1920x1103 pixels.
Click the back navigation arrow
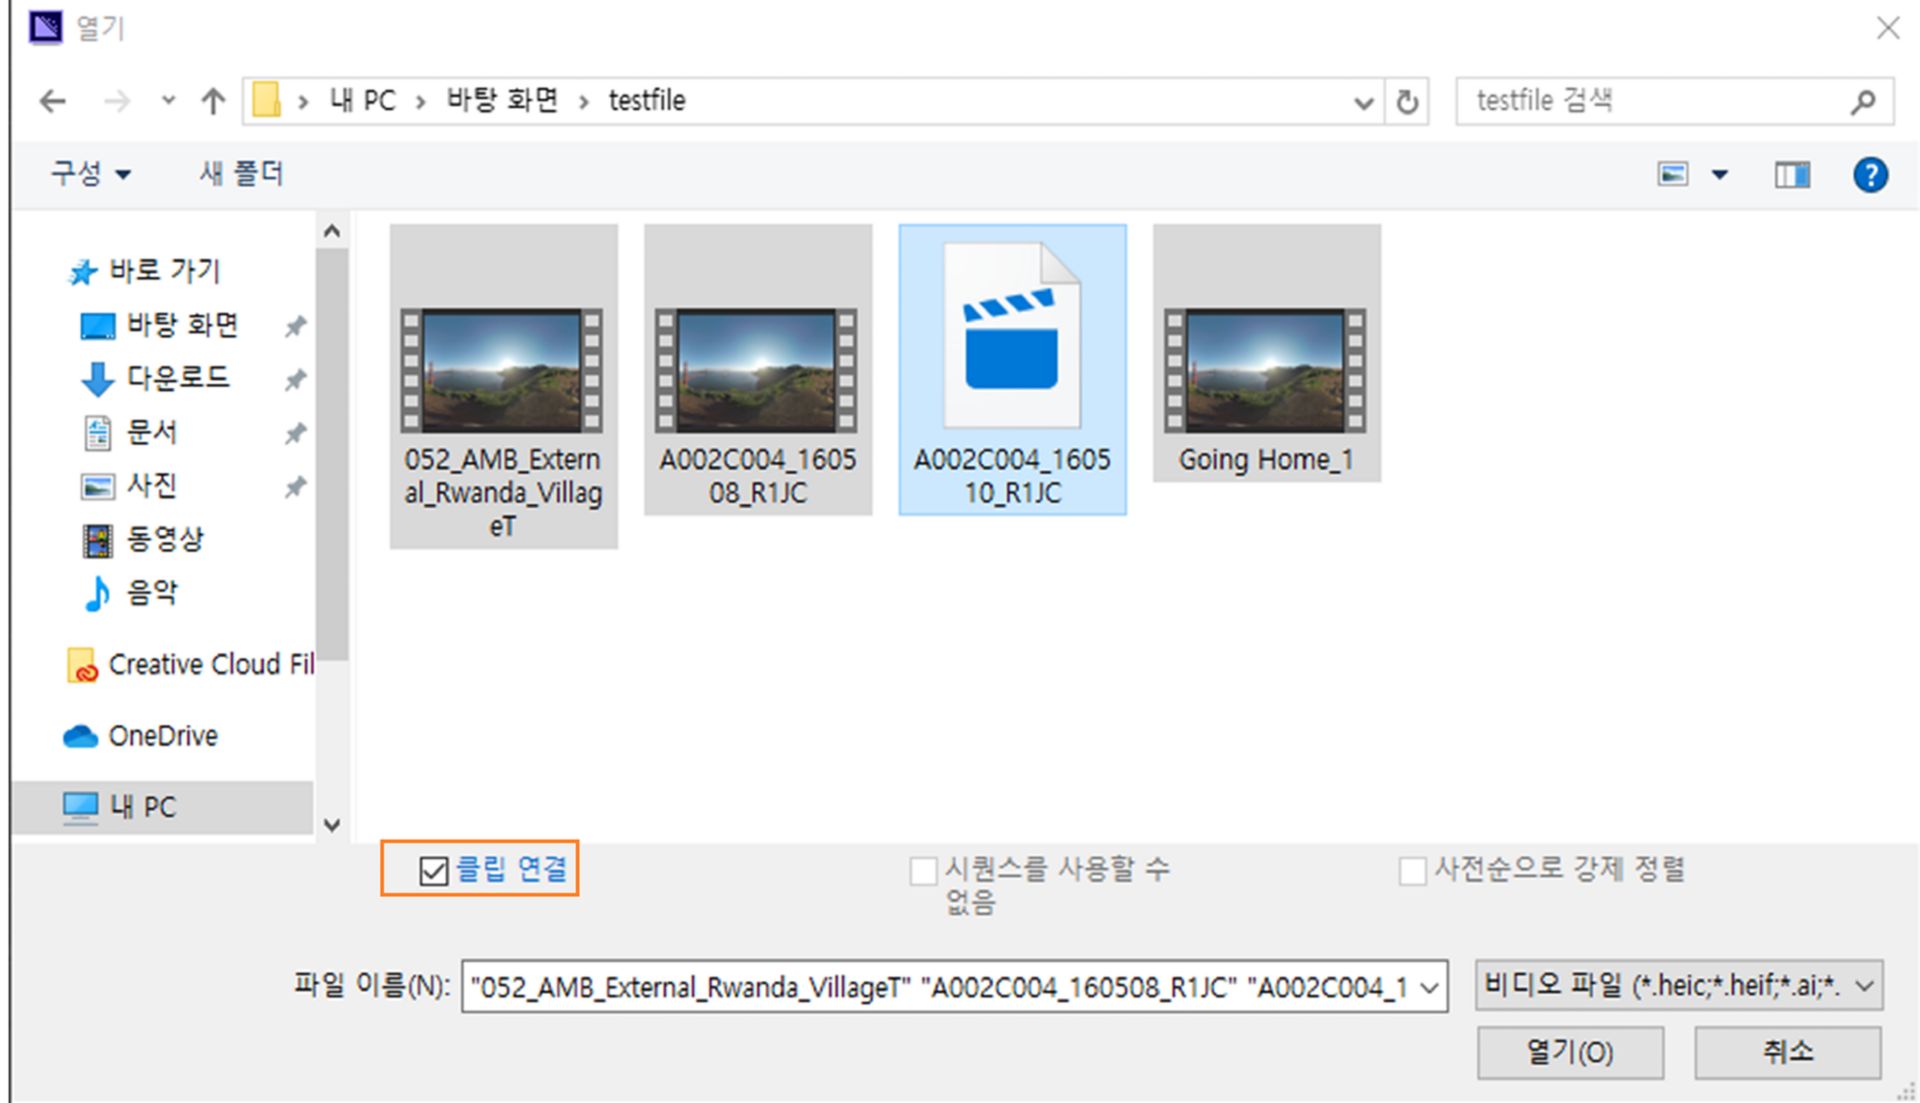(x=52, y=101)
